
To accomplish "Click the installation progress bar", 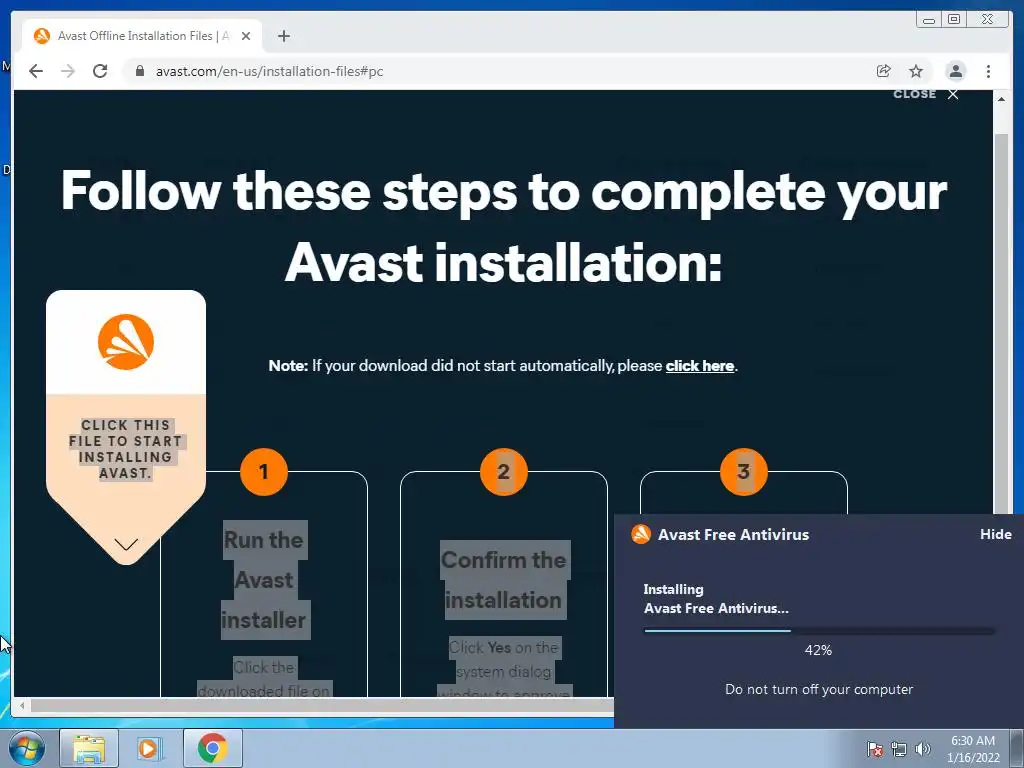I will coord(820,631).
